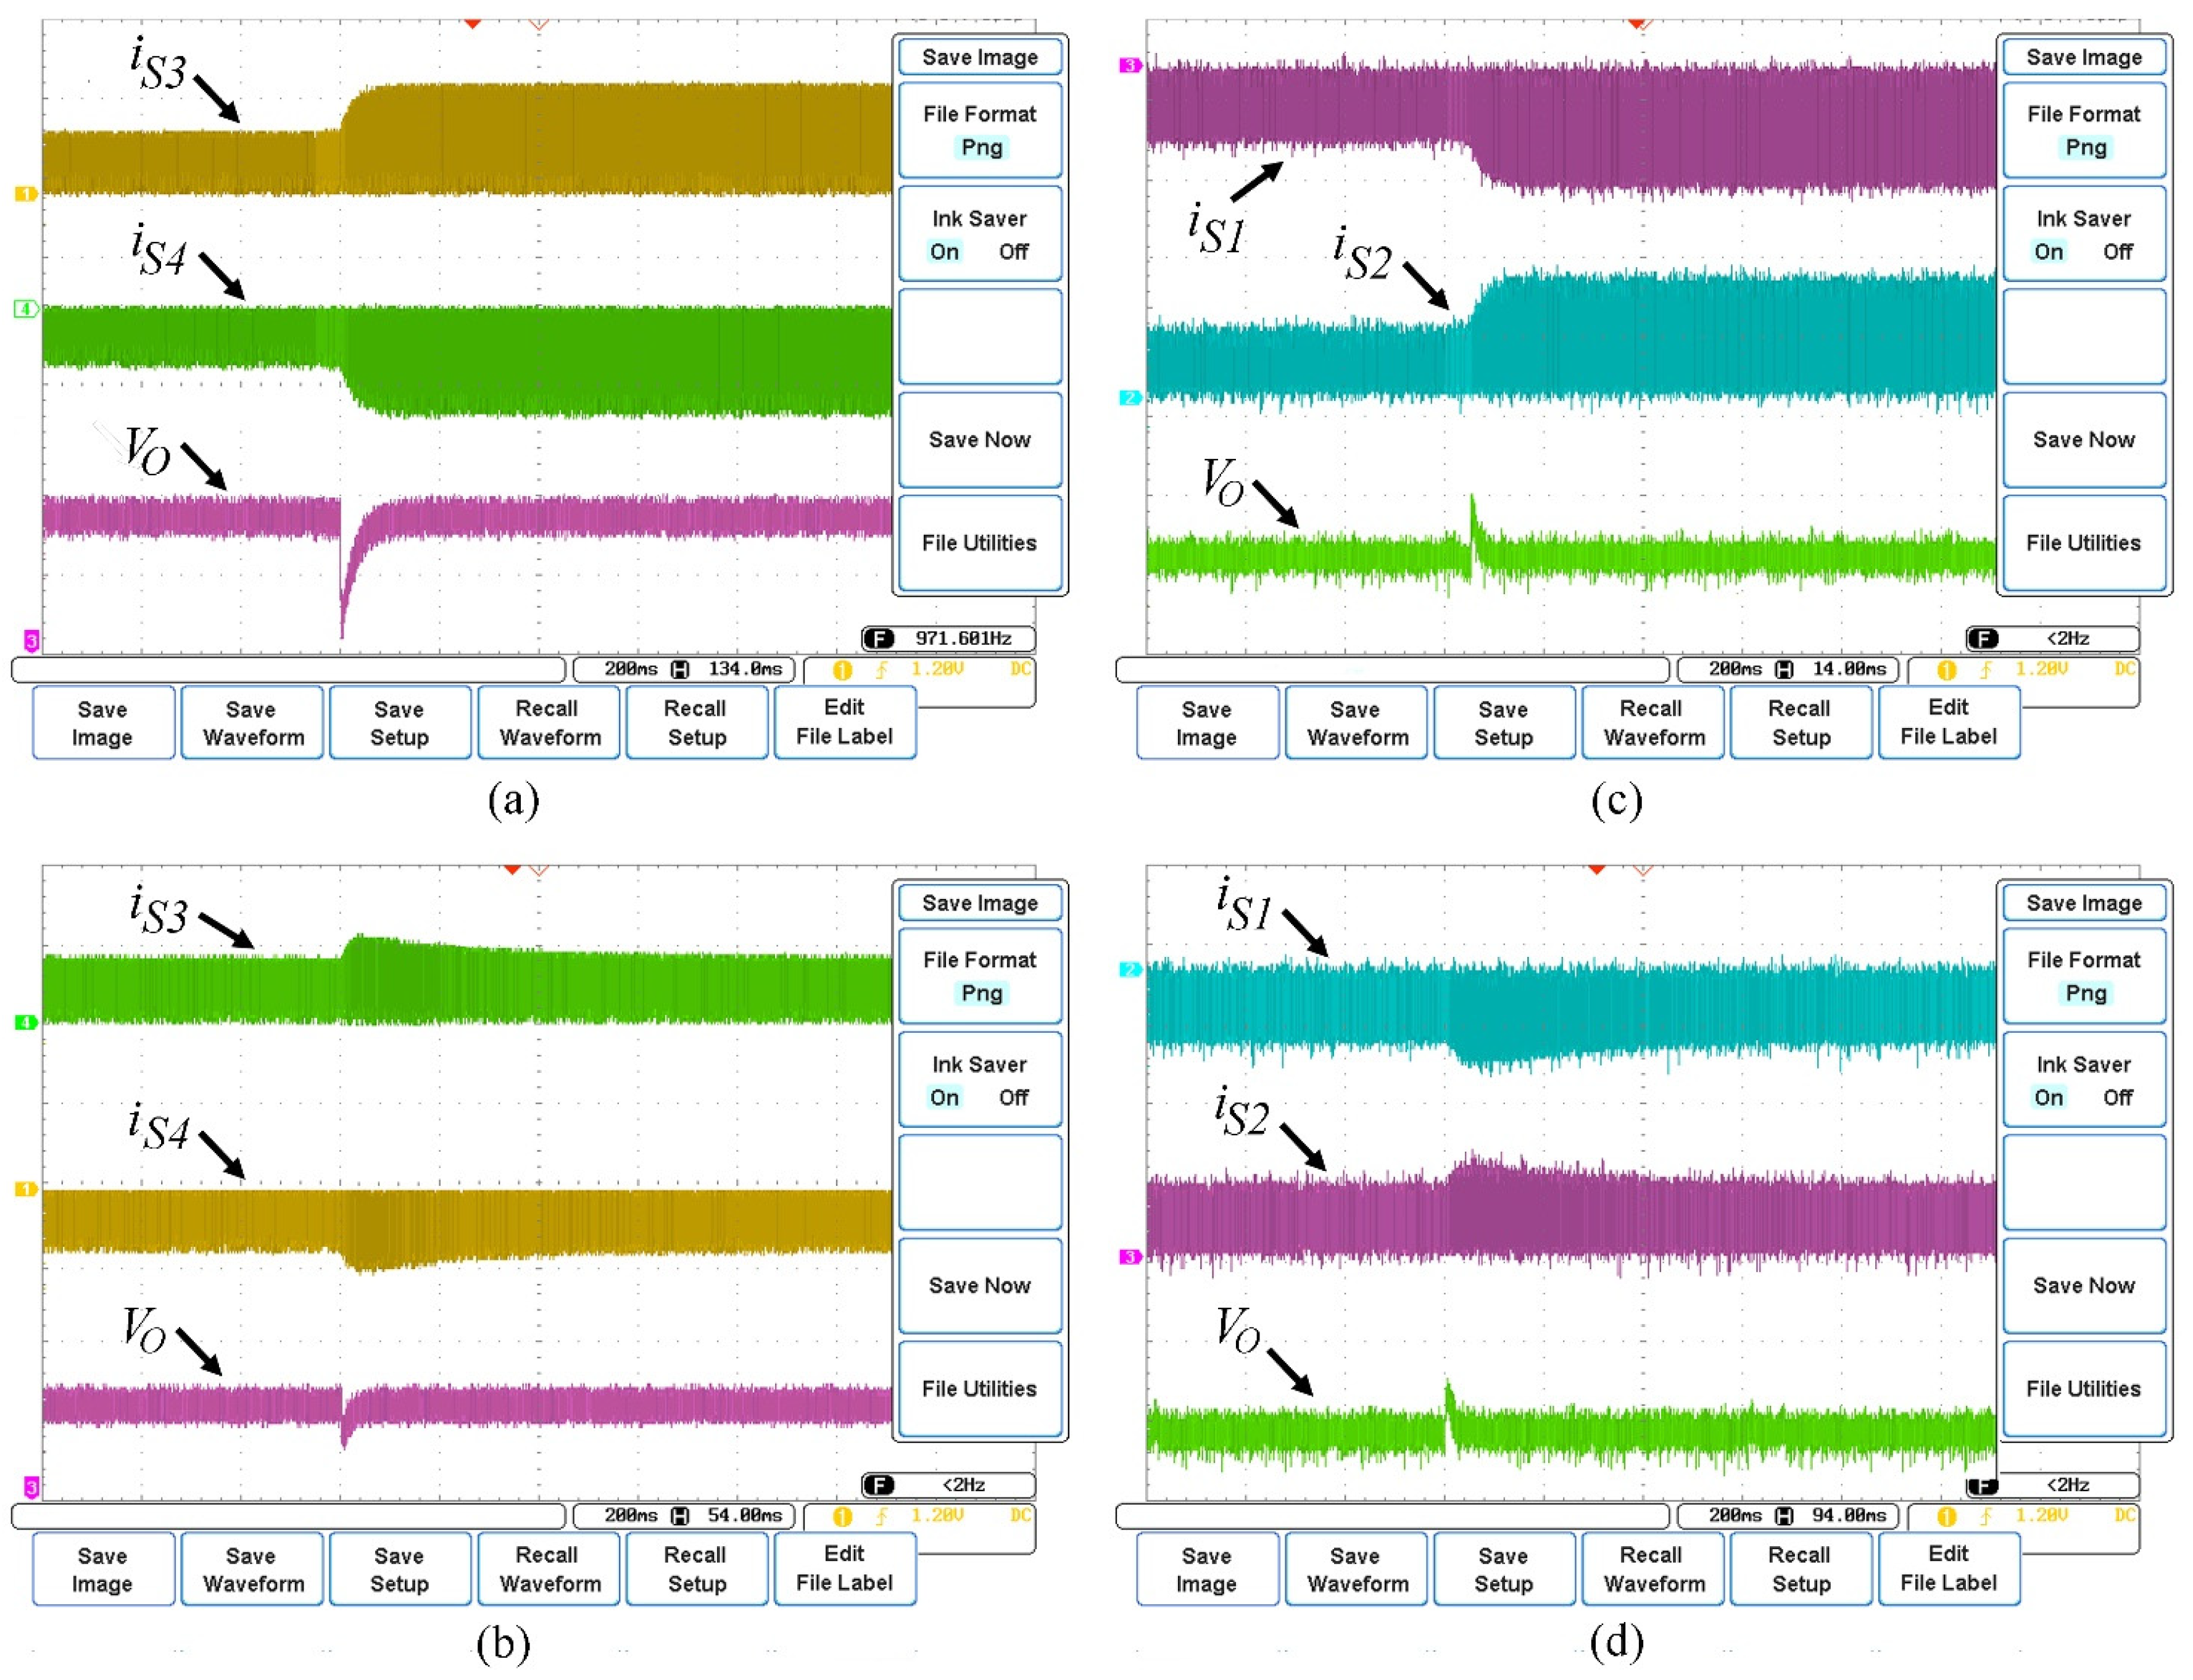Click the 14.00ms delay readout in panel (c)
The width and height of the screenshot is (2193, 1680).
tap(1849, 669)
